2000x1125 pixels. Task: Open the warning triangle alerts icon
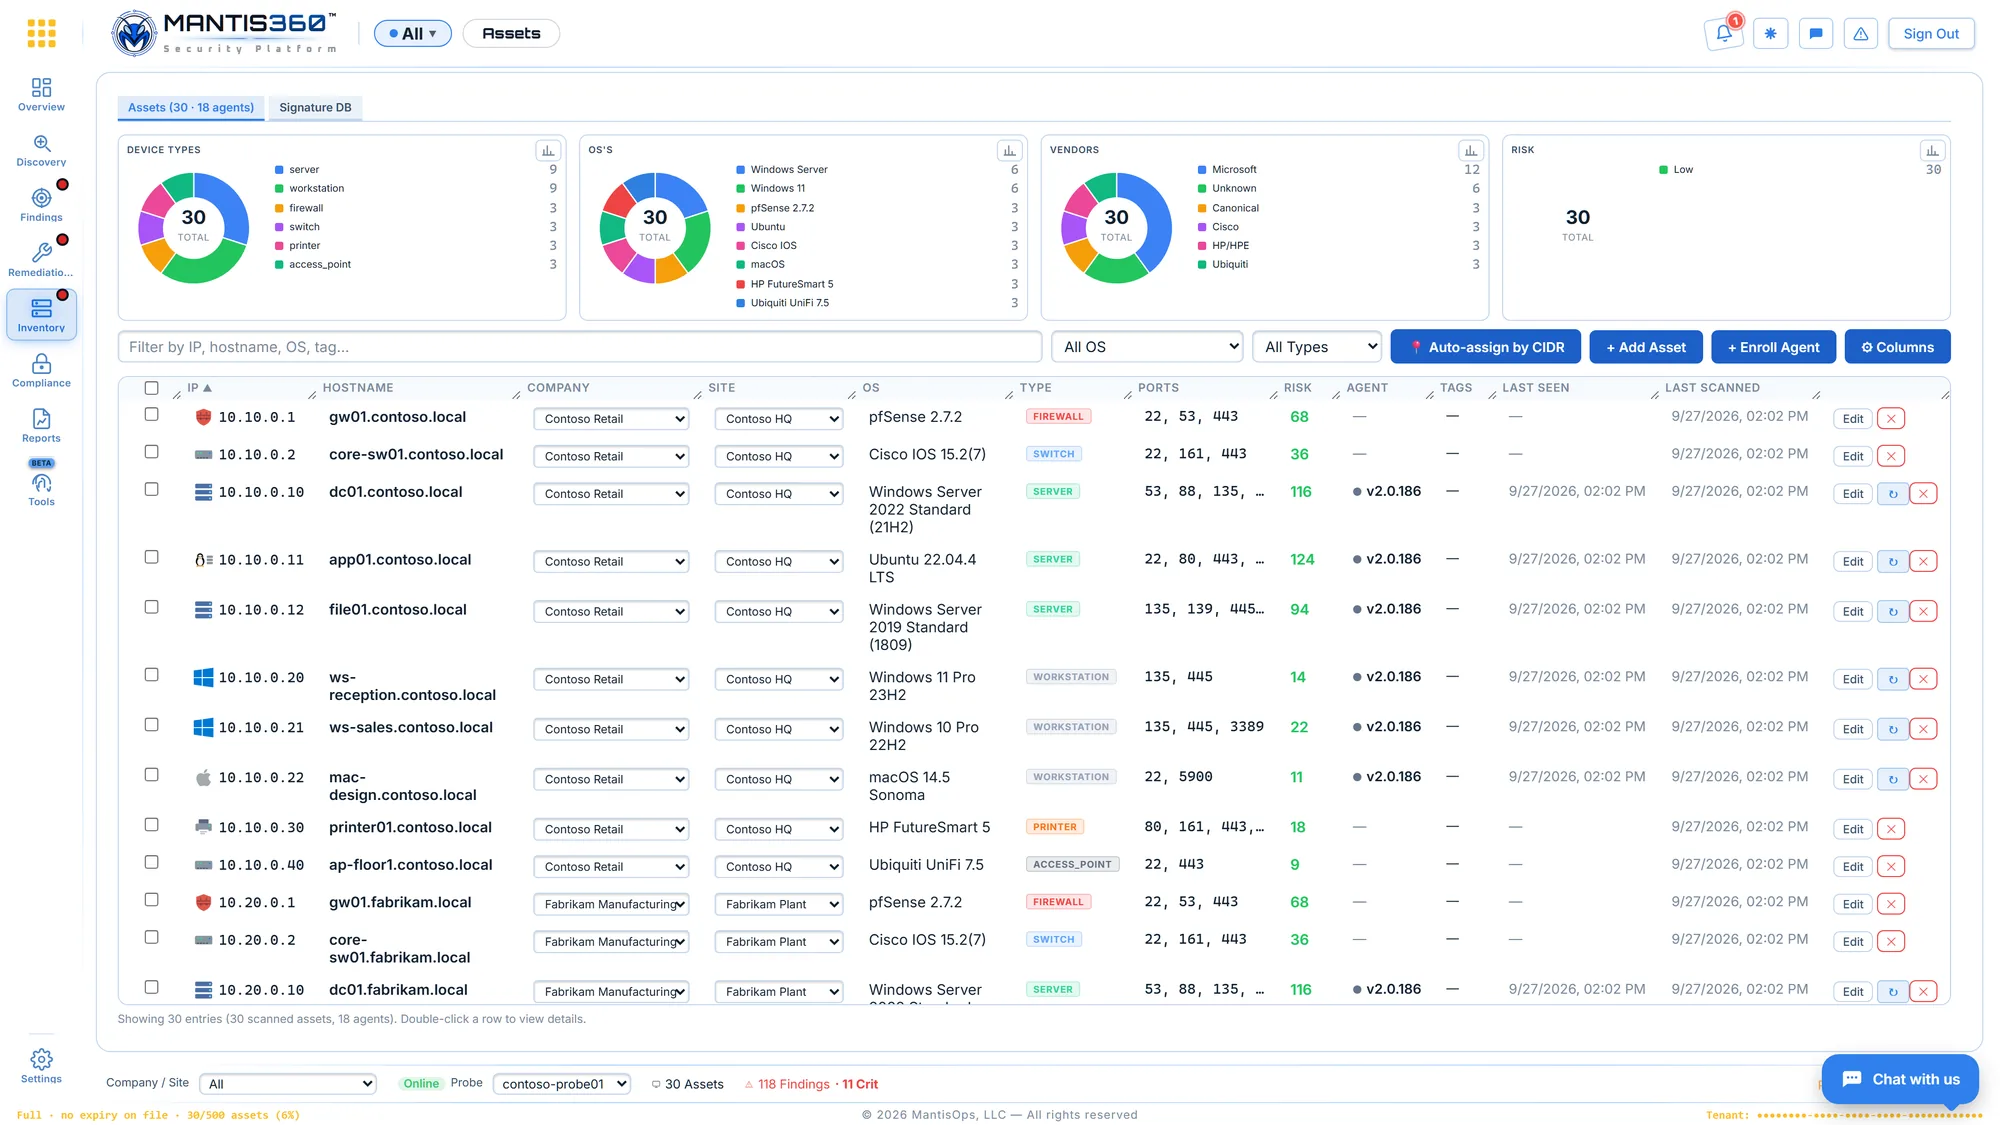pyautogui.click(x=1861, y=34)
